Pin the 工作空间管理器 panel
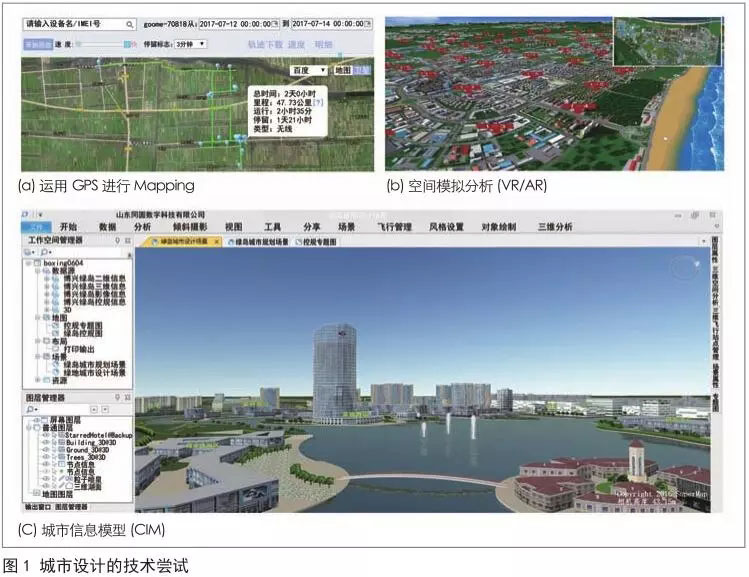Screen dimensions: 749x577 click(x=118, y=240)
